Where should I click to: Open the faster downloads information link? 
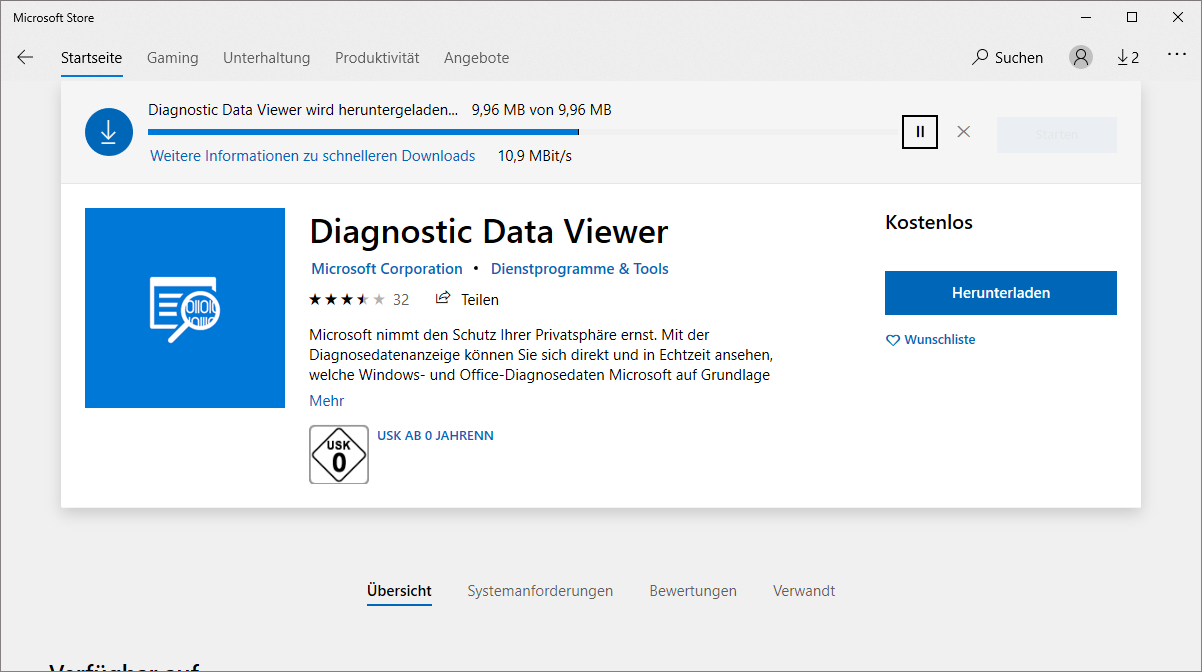pos(312,156)
